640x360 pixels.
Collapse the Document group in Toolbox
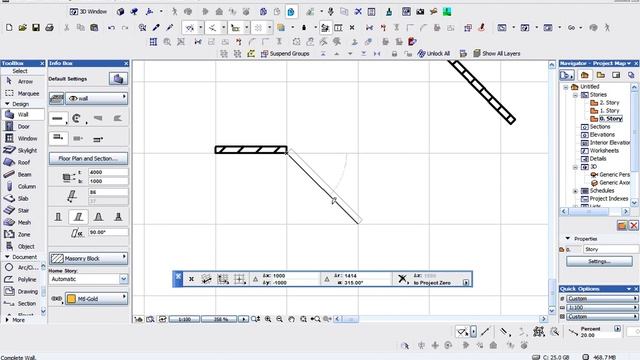[x=7, y=257]
